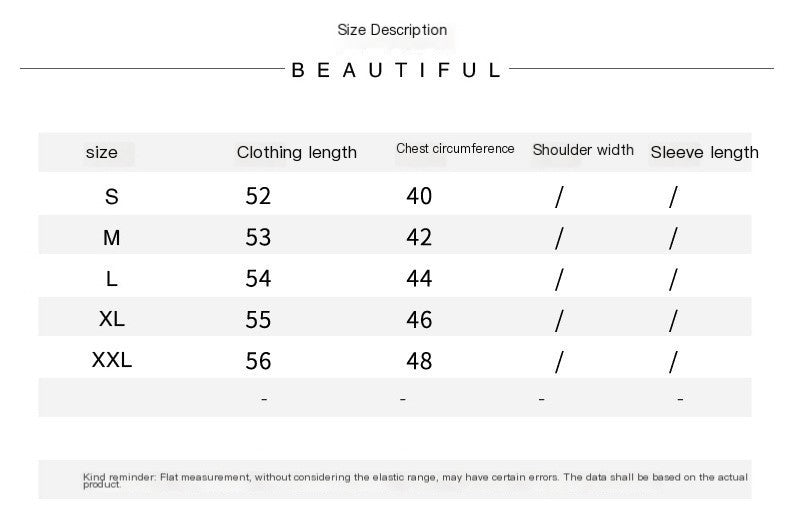Select the 'size' column header

101,152
